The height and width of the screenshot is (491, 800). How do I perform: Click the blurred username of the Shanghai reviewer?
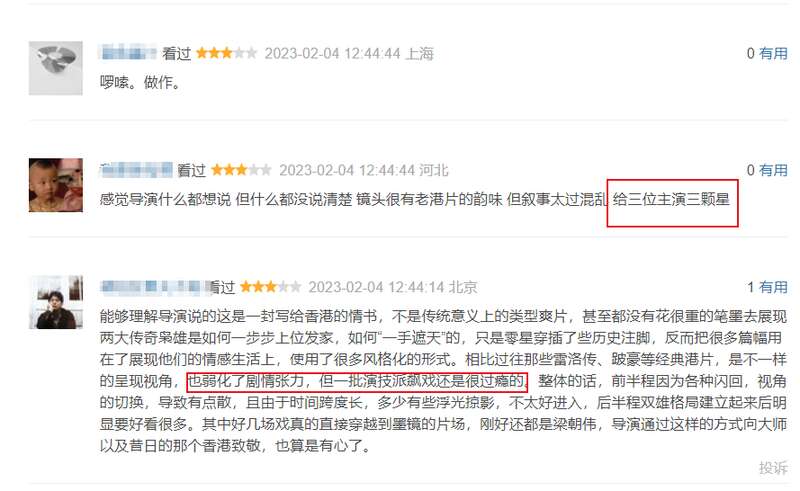click(128, 53)
